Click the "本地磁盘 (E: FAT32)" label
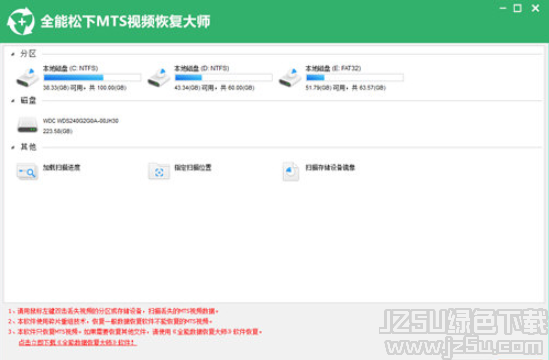 click(x=333, y=68)
